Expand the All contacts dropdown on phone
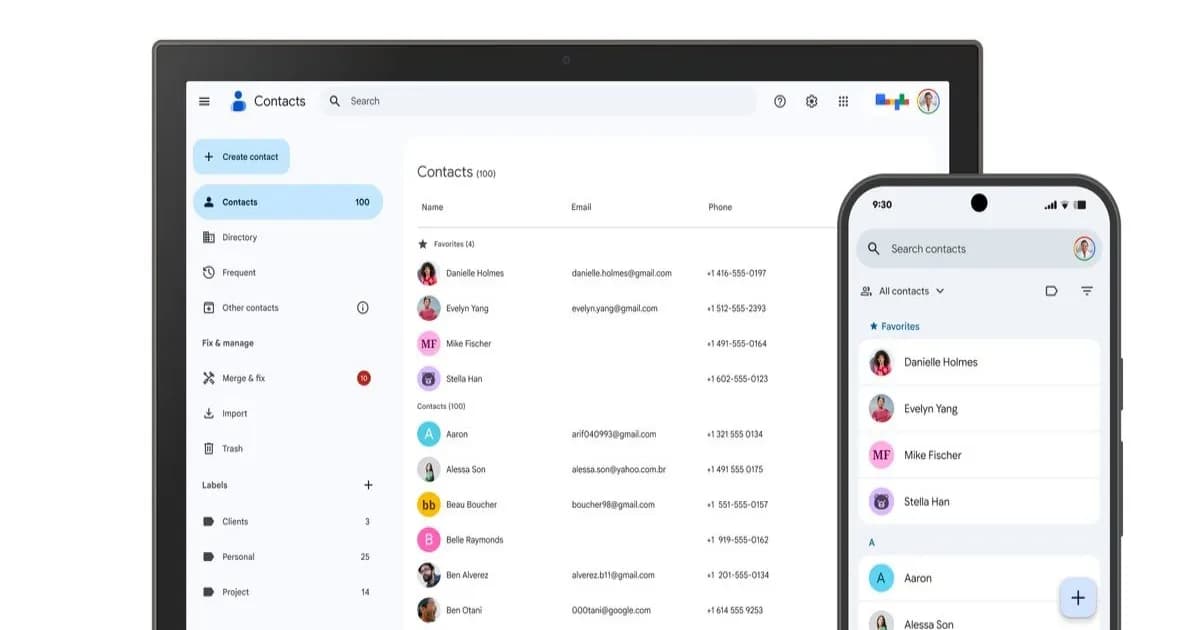1200x630 pixels. (x=903, y=291)
